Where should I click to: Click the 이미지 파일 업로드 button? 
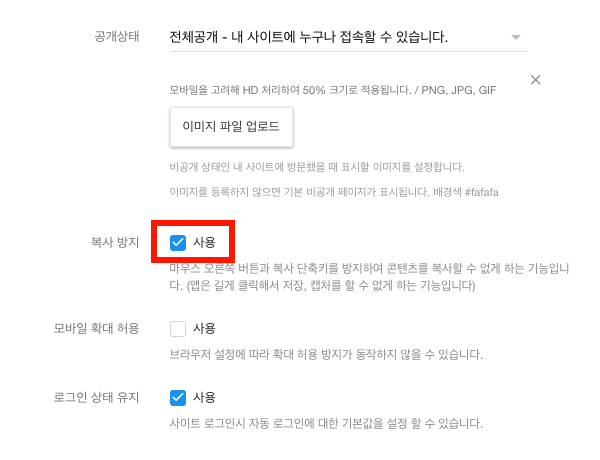[231, 127]
